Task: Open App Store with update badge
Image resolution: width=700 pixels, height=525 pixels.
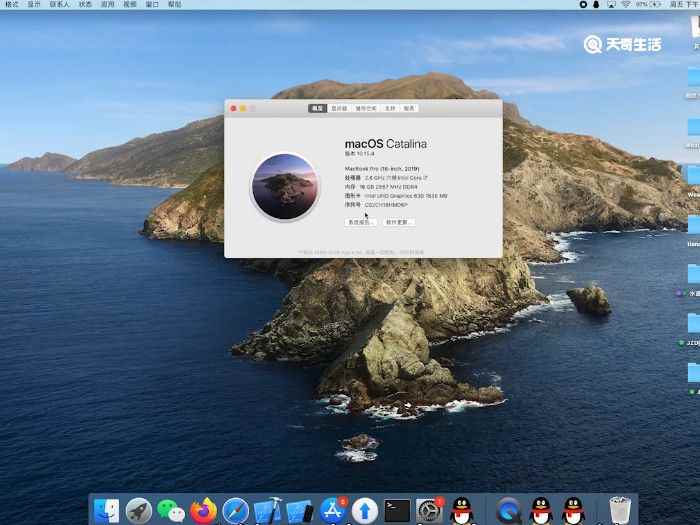Action: tap(333, 510)
